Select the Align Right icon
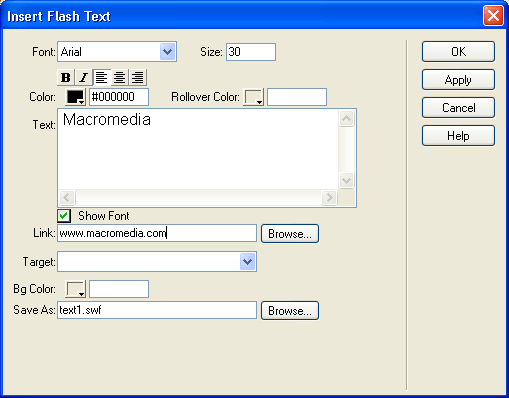 (x=137, y=77)
